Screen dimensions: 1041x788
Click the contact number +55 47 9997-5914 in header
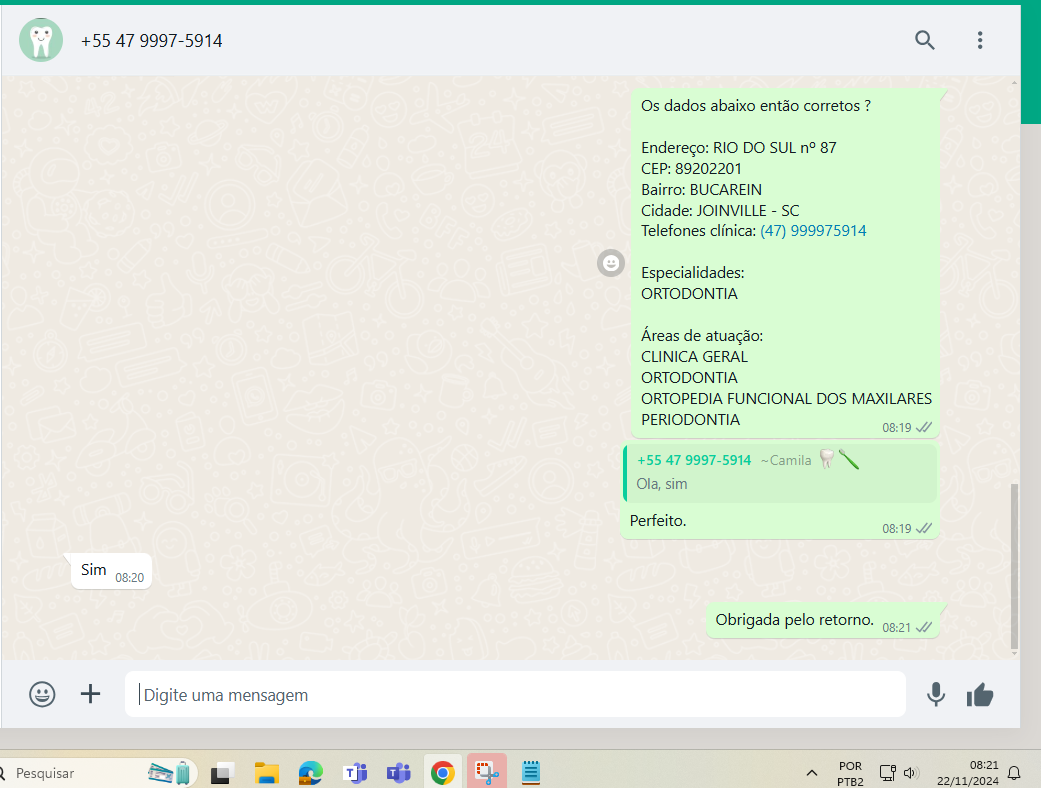(x=151, y=41)
